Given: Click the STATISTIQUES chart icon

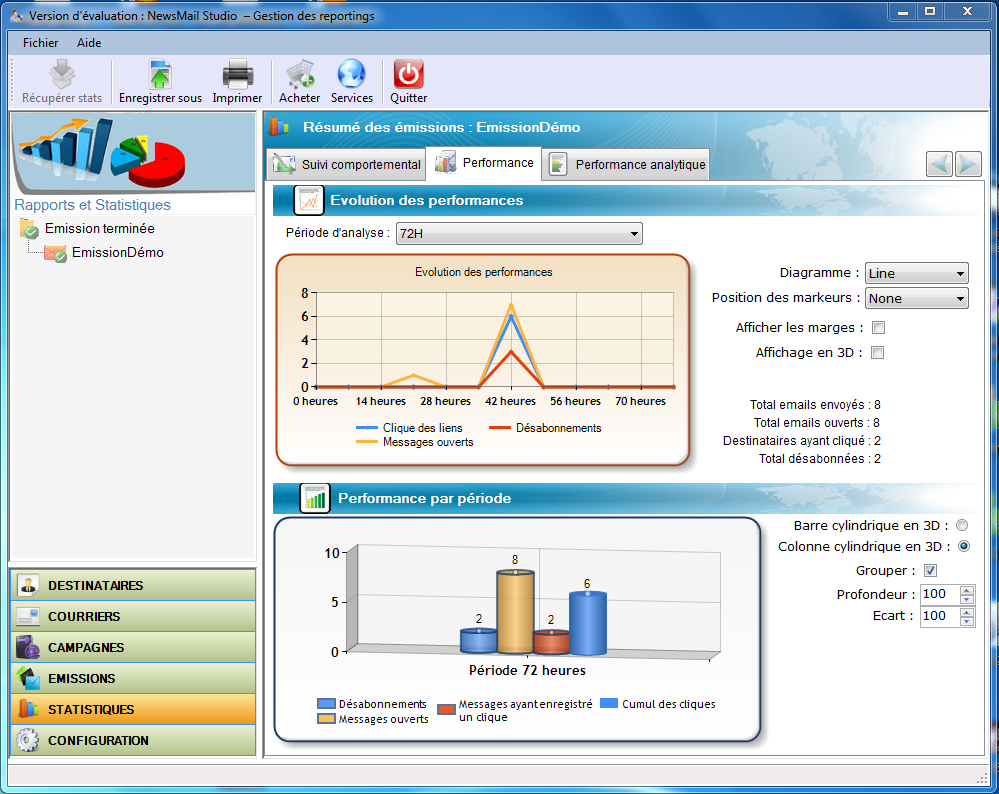Looking at the screenshot, I should (x=28, y=709).
